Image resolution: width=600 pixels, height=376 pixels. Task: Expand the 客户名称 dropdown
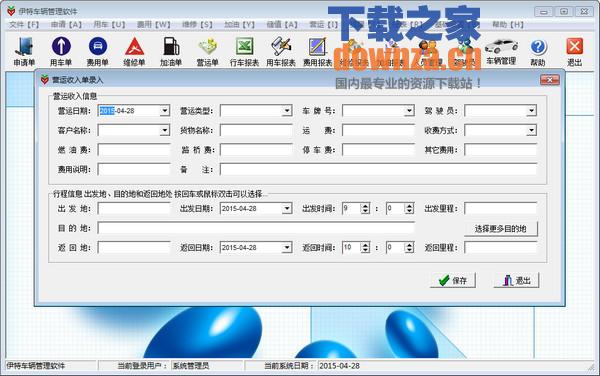point(165,130)
